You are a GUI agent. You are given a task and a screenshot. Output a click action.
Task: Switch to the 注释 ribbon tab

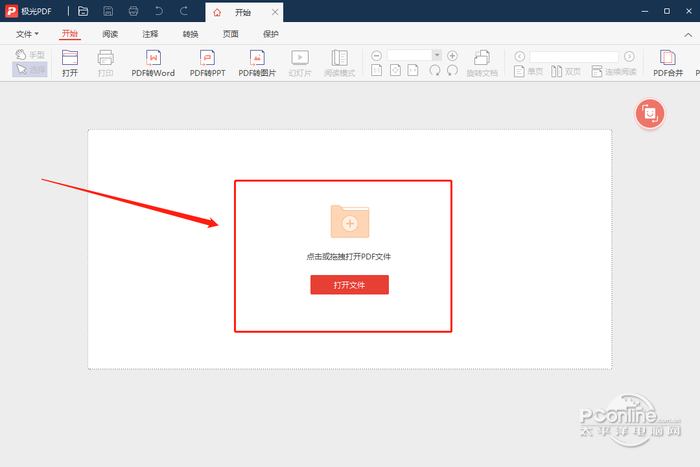click(x=150, y=34)
